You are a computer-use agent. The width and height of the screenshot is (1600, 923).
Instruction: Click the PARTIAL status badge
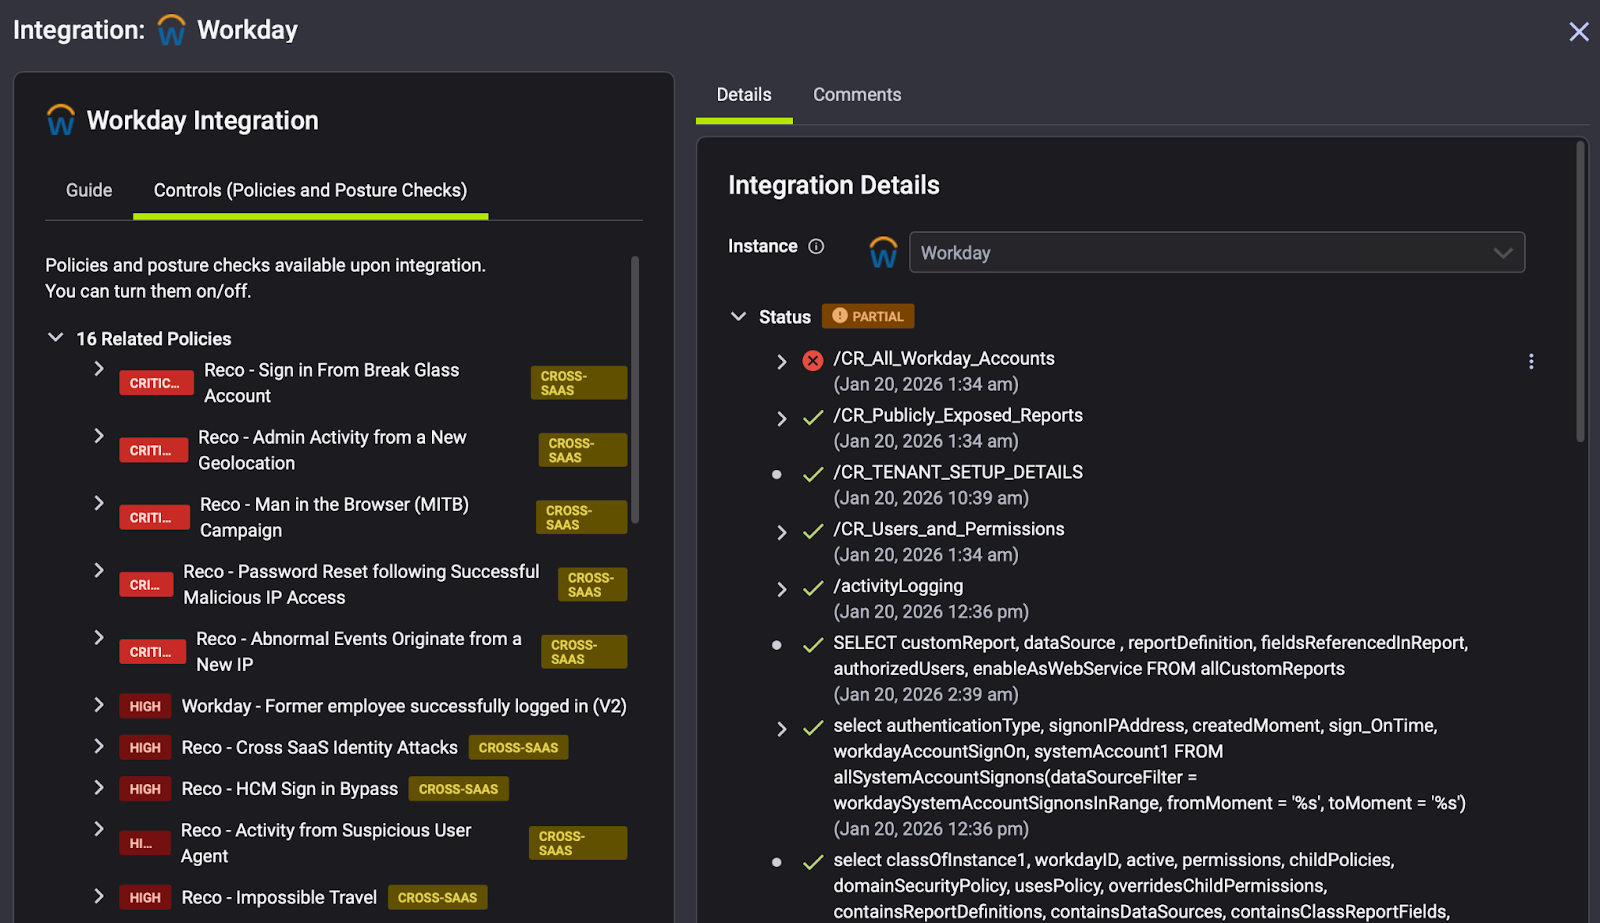coord(868,316)
